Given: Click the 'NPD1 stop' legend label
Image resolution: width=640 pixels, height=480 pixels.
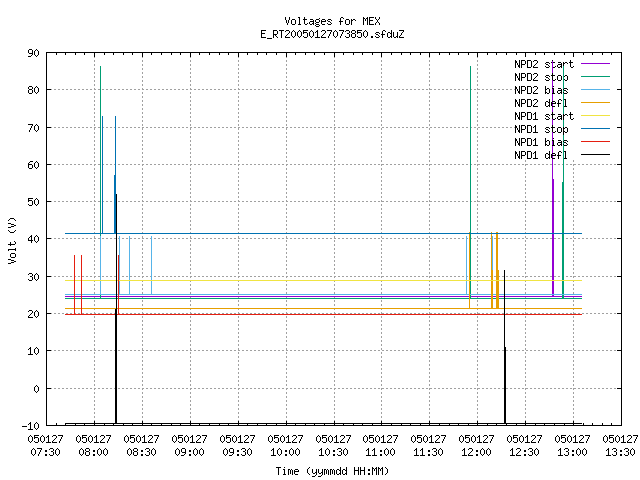Looking at the screenshot, I should 541,129.
